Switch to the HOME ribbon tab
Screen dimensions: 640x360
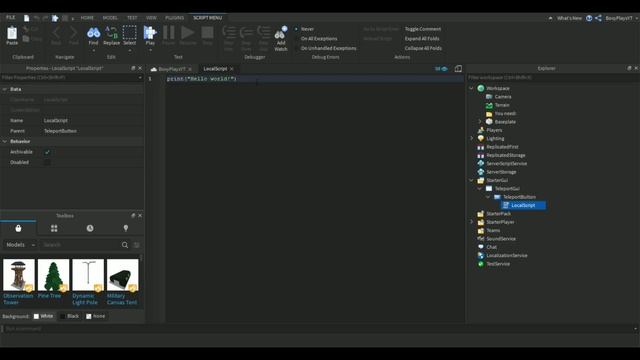[87, 18]
